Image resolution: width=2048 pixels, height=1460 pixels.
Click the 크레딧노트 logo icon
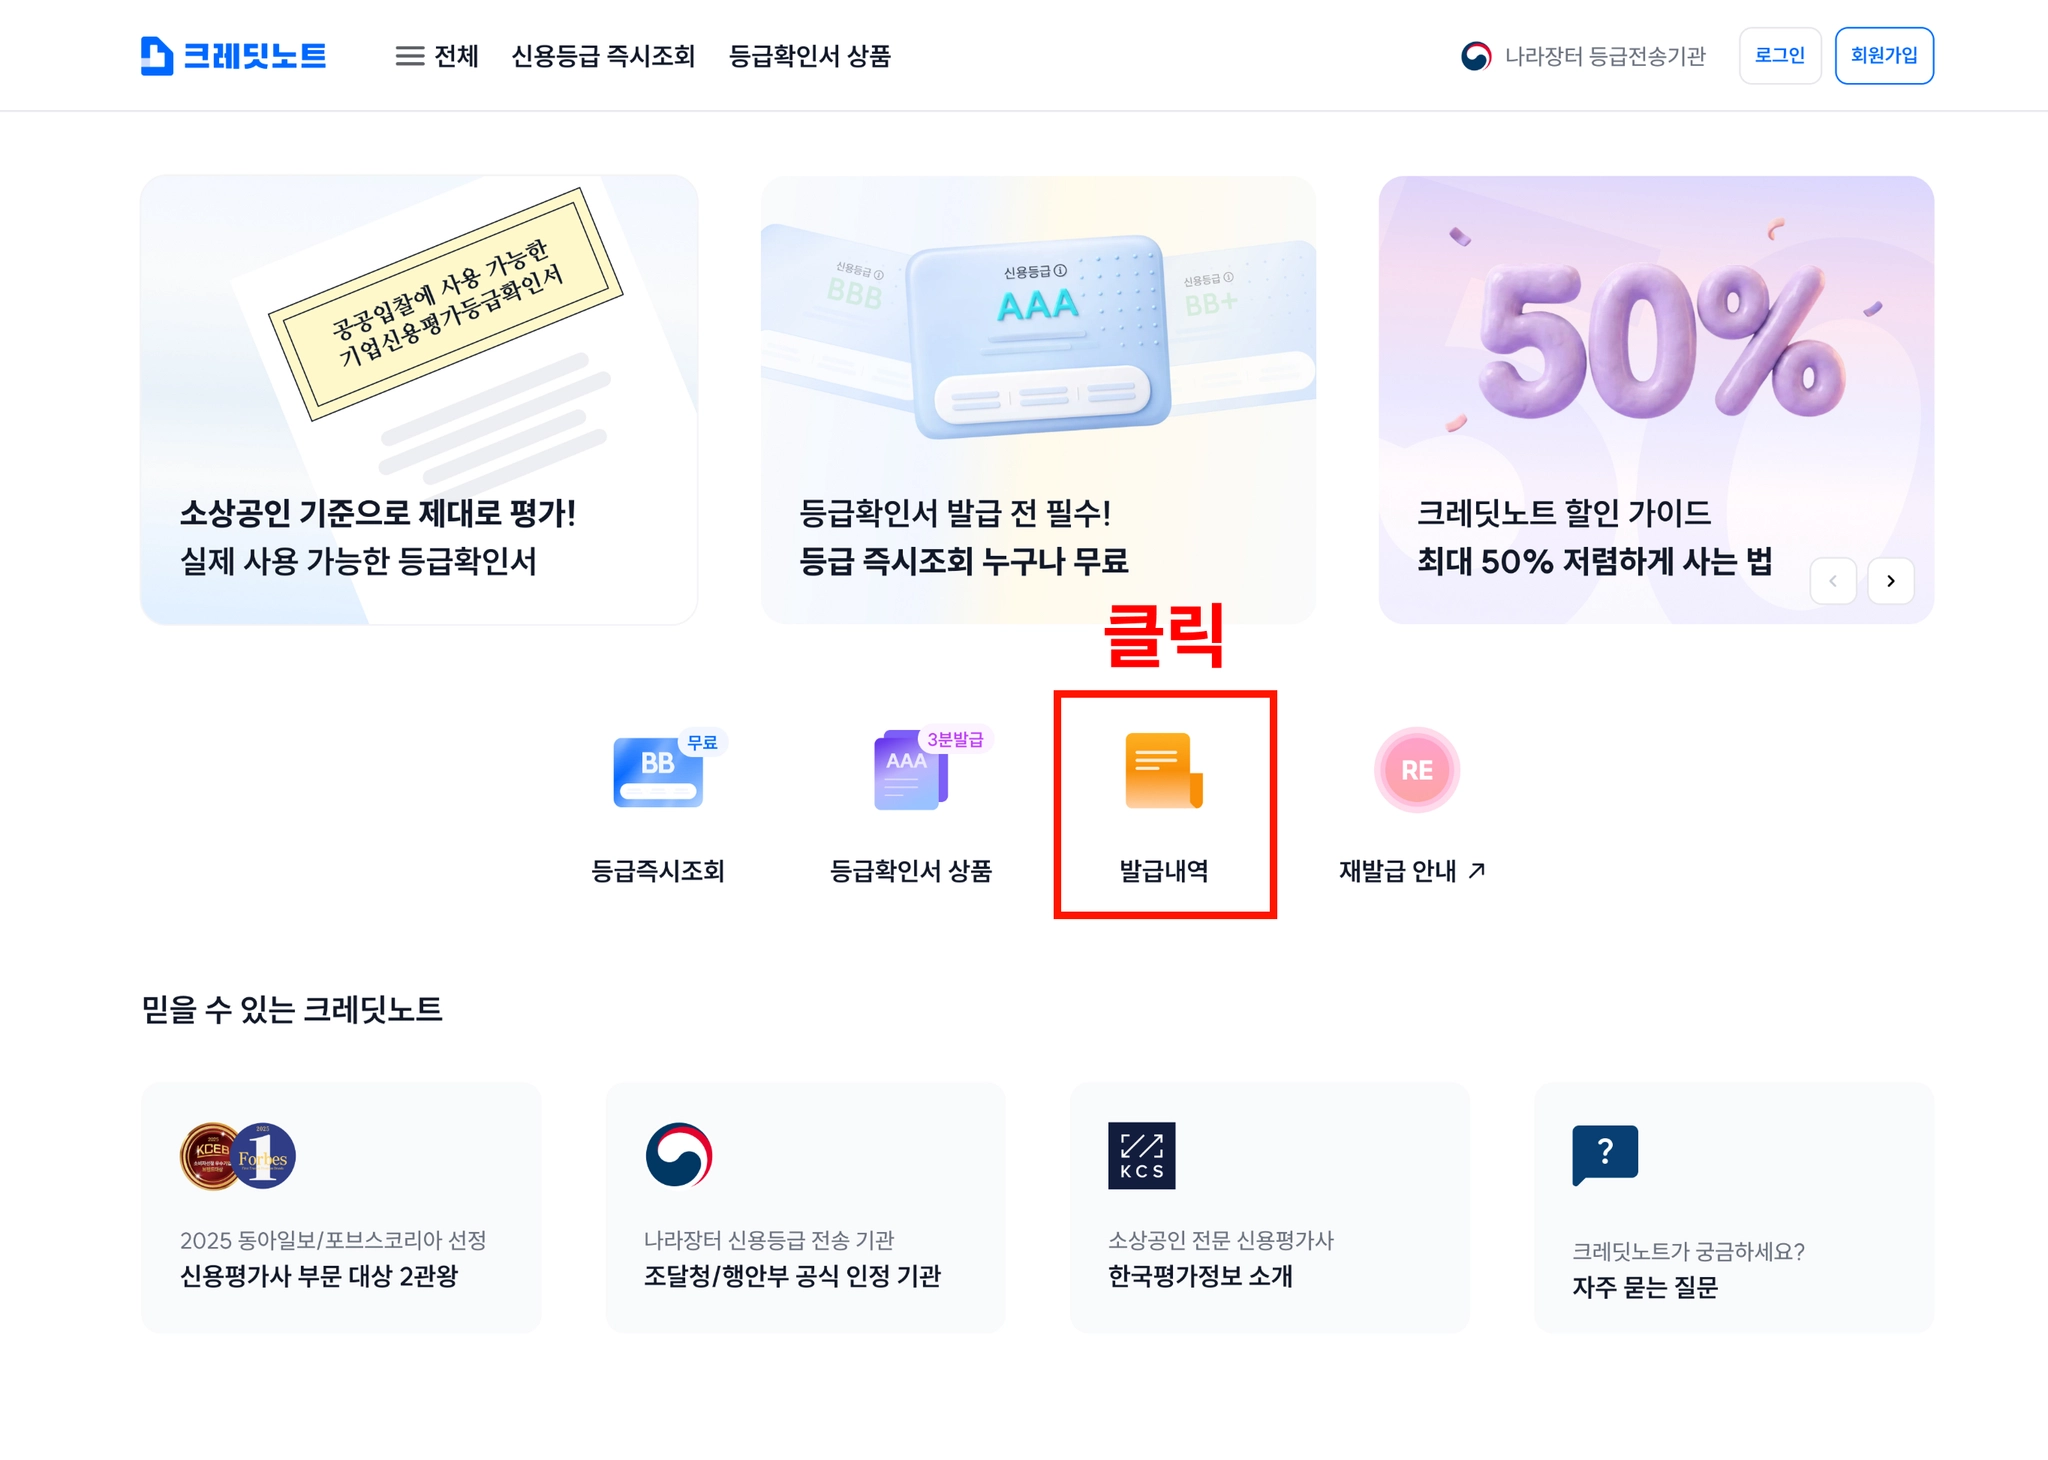pyautogui.click(x=156, y=56)
